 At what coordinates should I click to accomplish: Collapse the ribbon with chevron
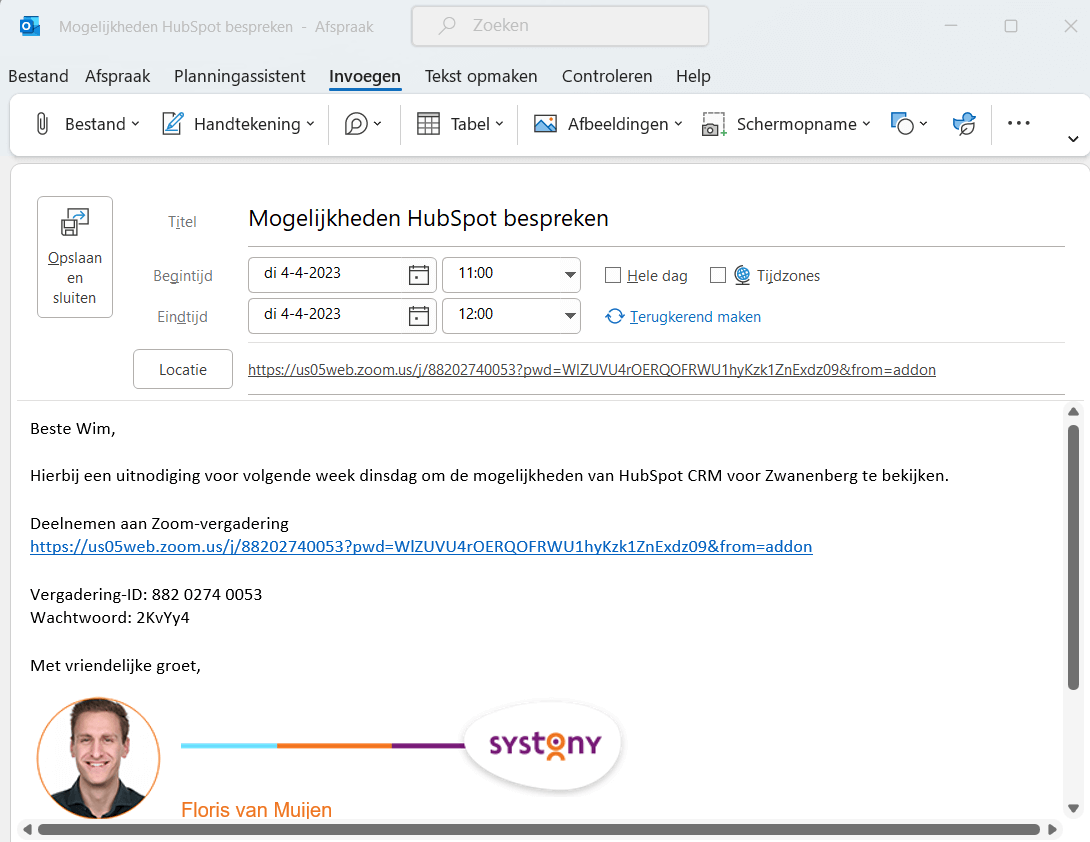(x=1073, y=139)
